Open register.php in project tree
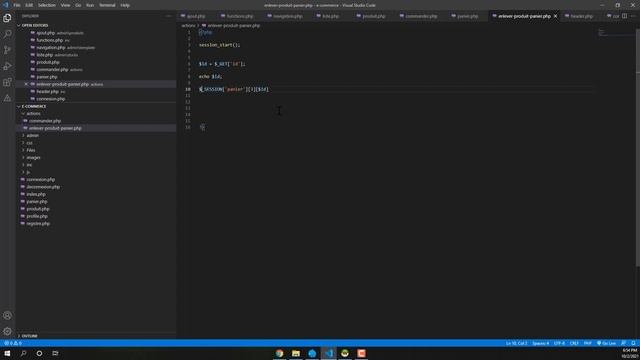The image size is (640, 360). (x=38, y=224)
